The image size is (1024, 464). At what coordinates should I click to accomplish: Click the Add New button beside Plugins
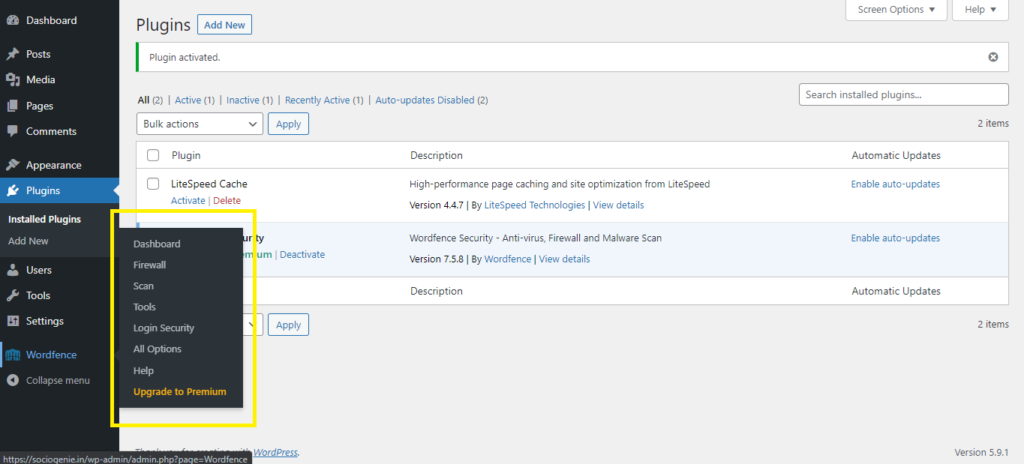(x=225, y=25)
